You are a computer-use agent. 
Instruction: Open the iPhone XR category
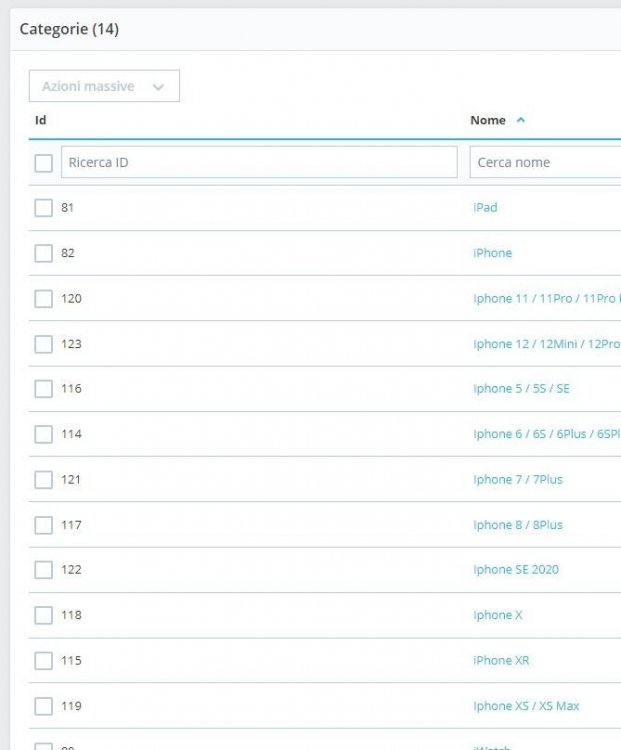[x=501, y=660]
